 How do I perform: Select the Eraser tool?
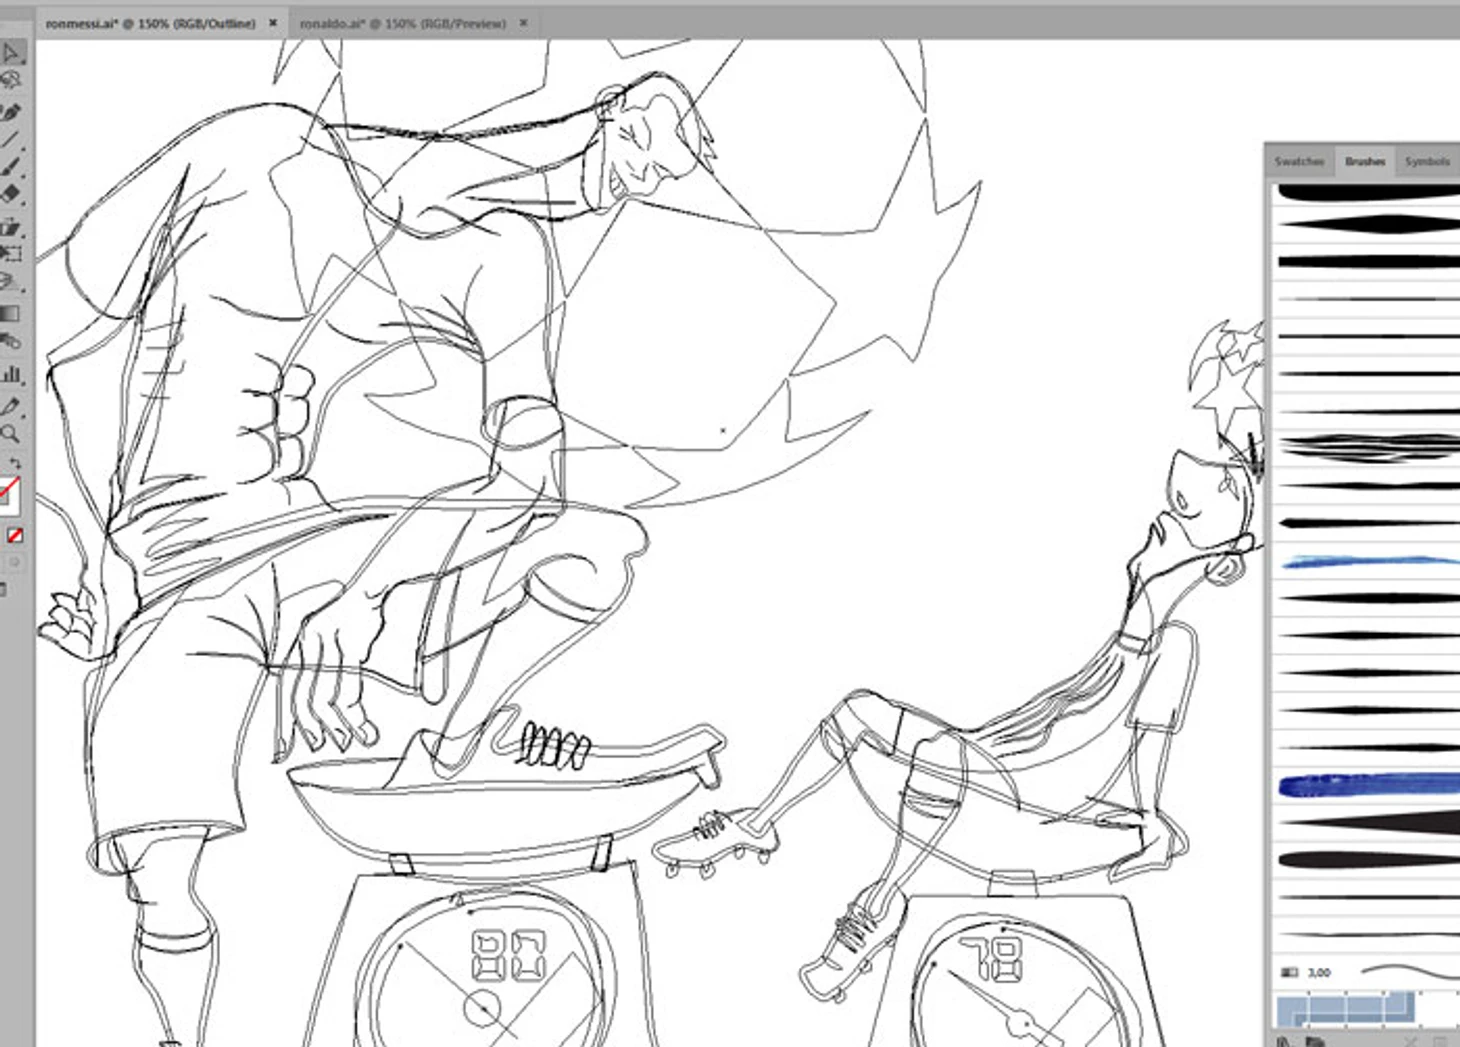[x=11, y=194]
